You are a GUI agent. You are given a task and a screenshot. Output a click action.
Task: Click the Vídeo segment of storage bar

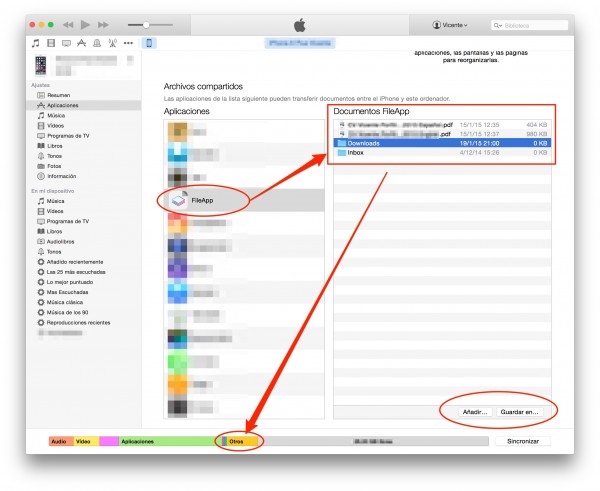click(86, 441)
